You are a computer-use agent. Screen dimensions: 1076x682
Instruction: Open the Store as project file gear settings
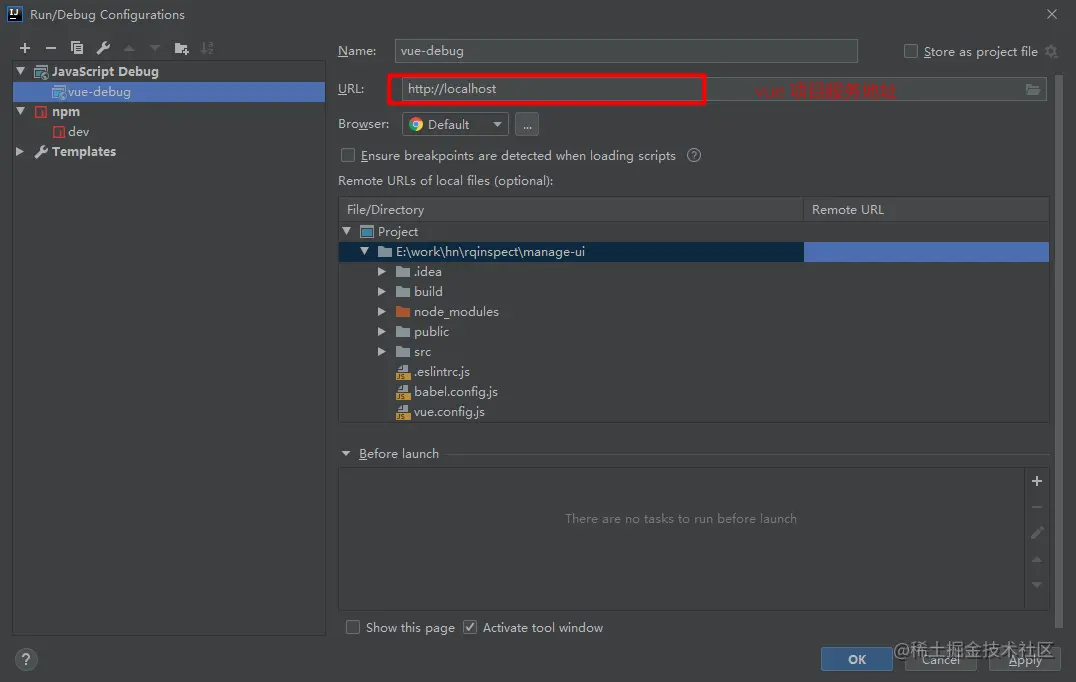[1051, 51]
